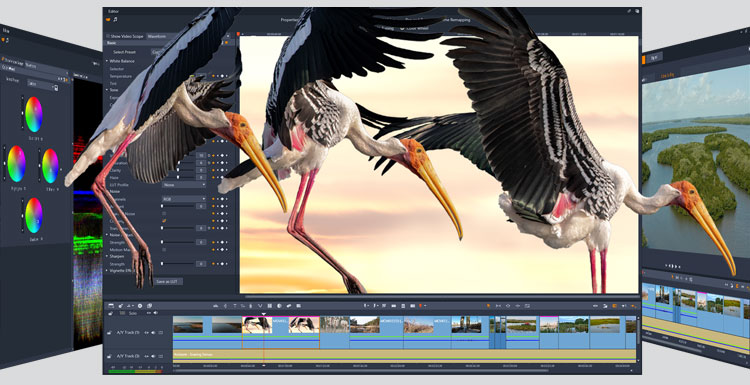Open the LUT Profile None dropdown

click(184, 184)
